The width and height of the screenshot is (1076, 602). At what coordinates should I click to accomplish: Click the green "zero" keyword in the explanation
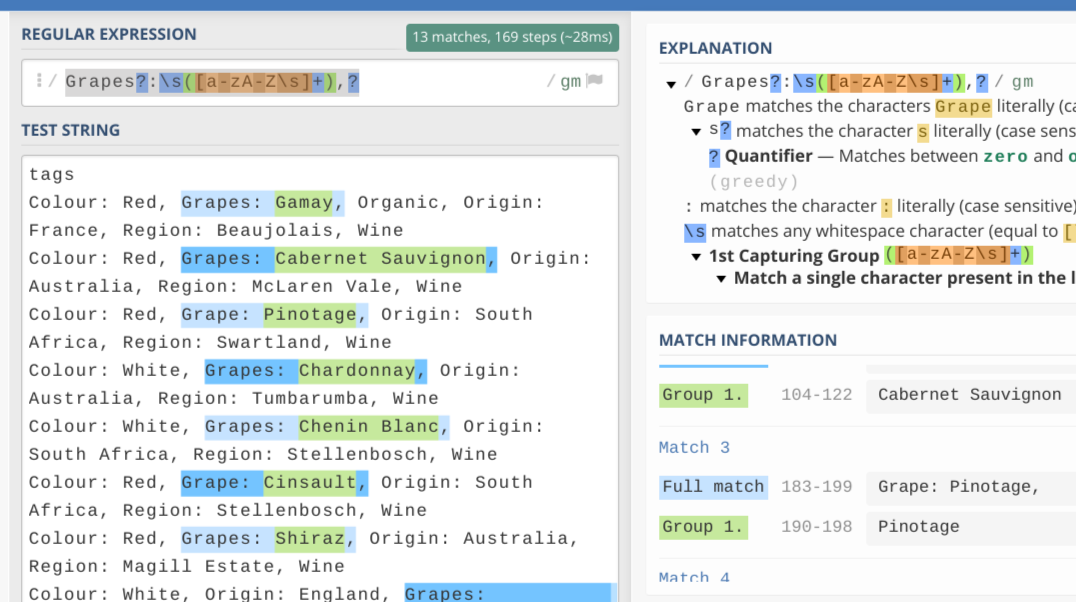1005,157
